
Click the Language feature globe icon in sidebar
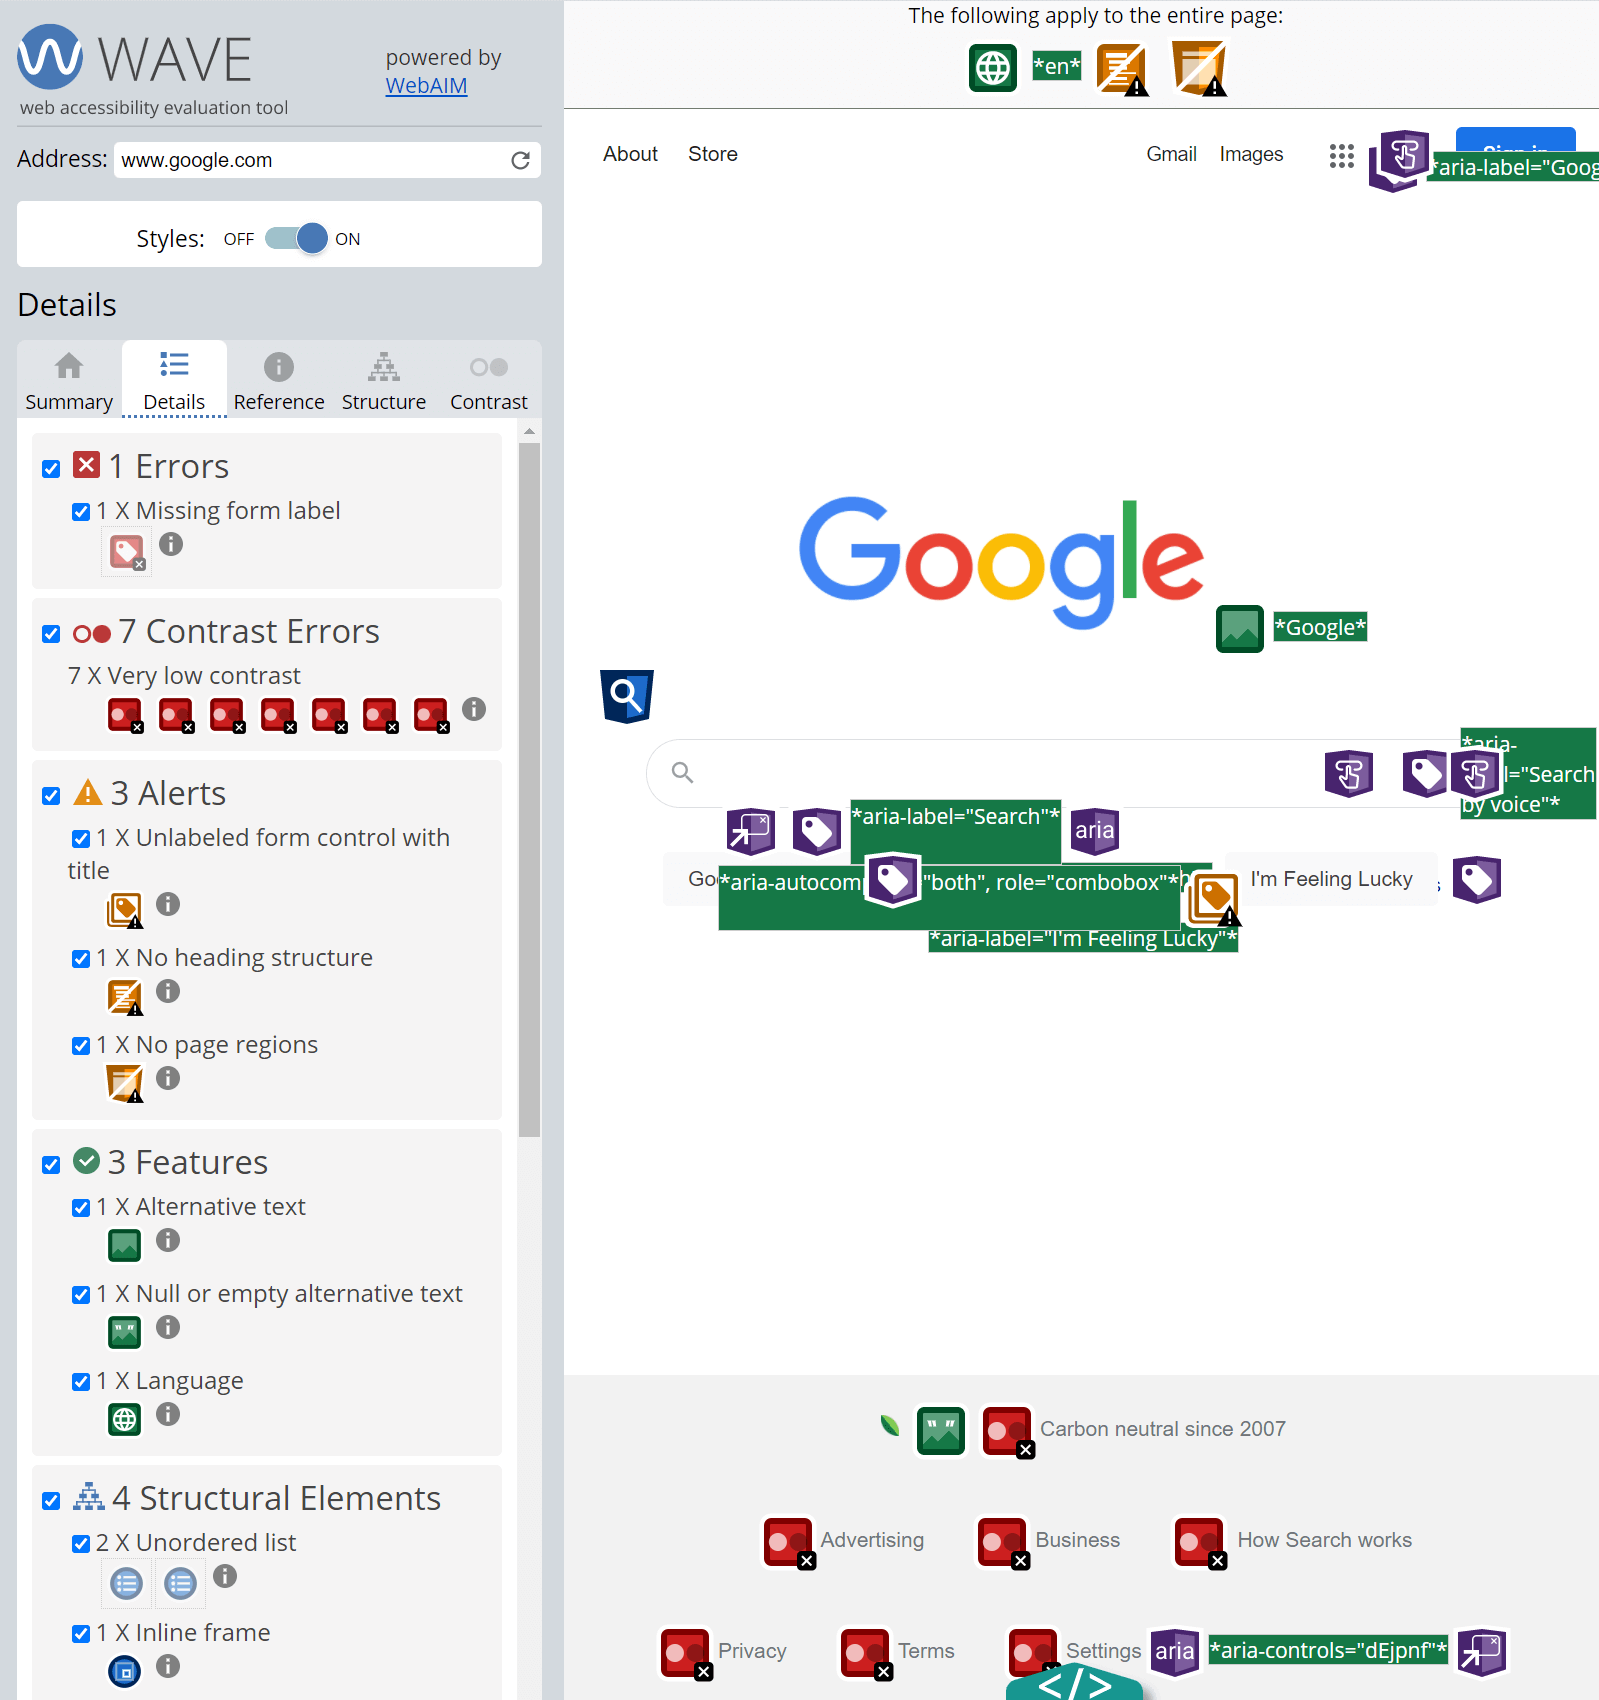pyautogui.click(x=124, y=1418)
